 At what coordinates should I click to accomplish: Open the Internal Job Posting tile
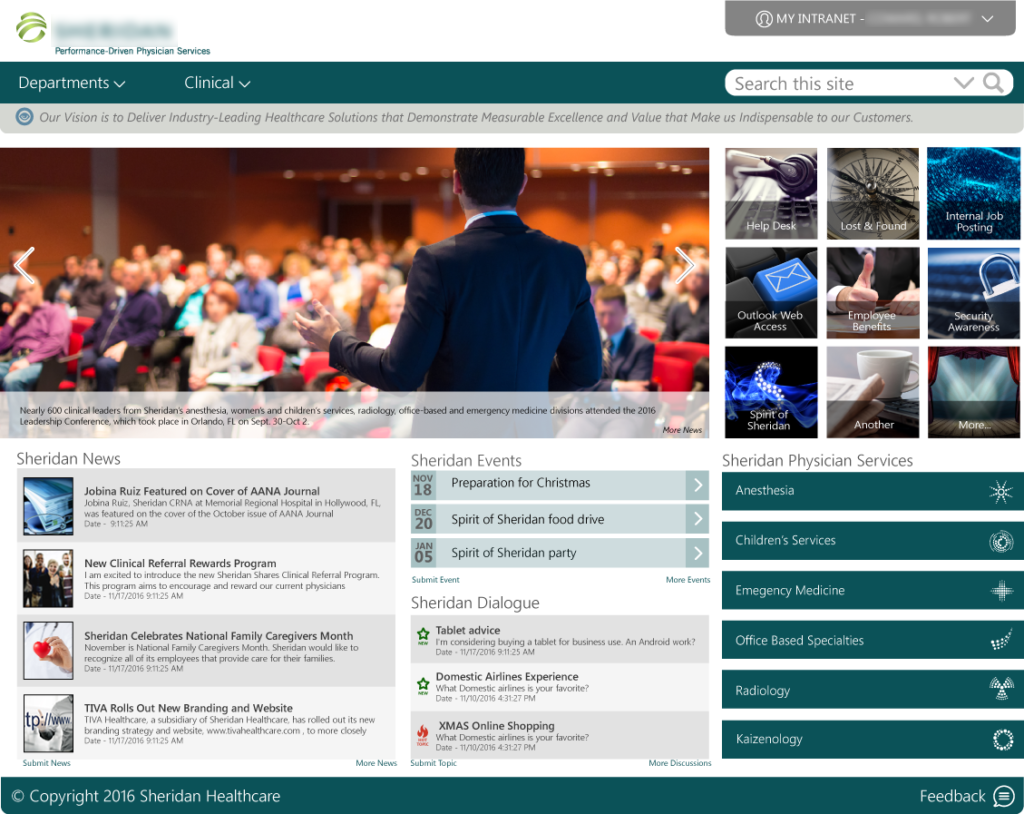pos(973,193)
